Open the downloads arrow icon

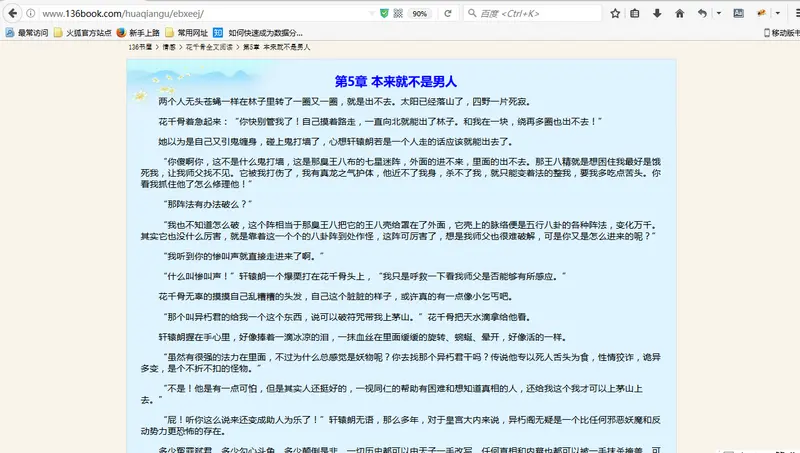pyautogui.click(x=657, y=13)
